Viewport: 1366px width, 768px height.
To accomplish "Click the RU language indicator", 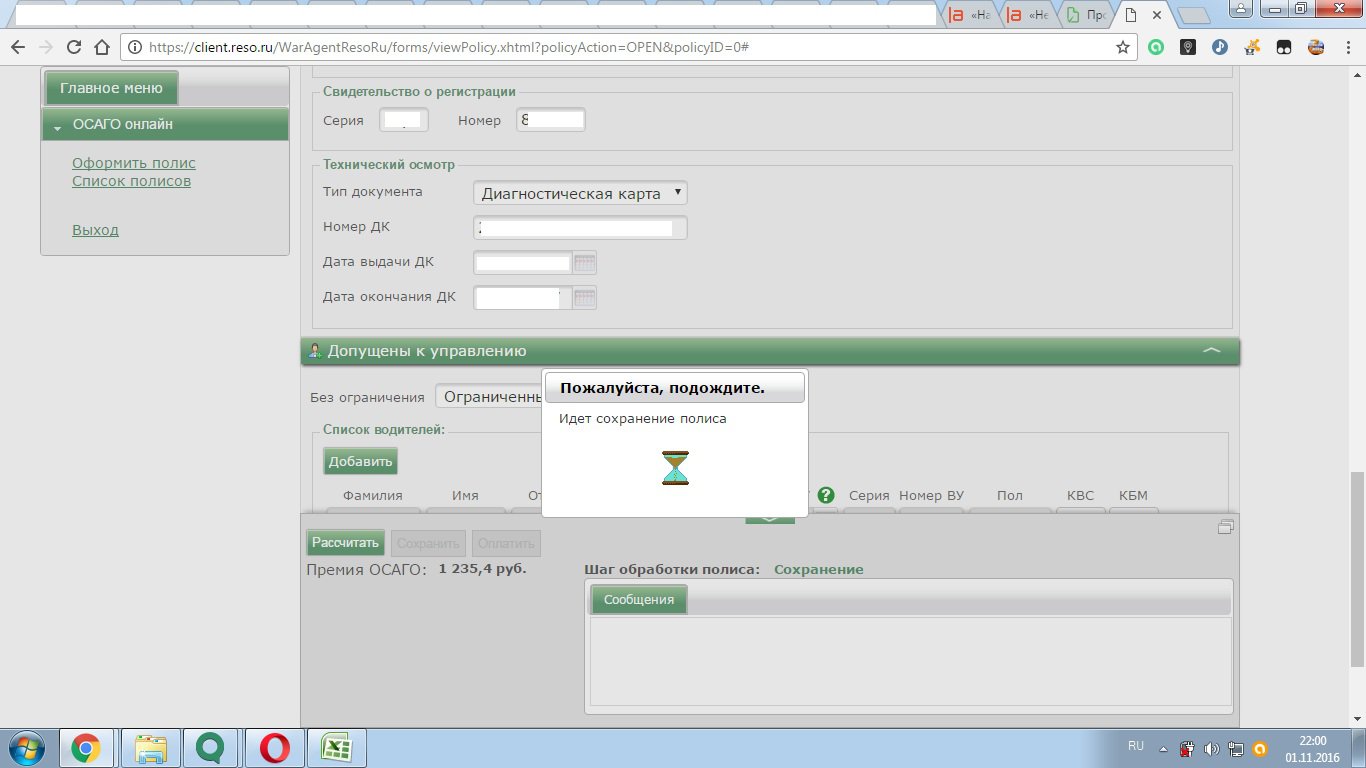I will (x=1136, y=746).
